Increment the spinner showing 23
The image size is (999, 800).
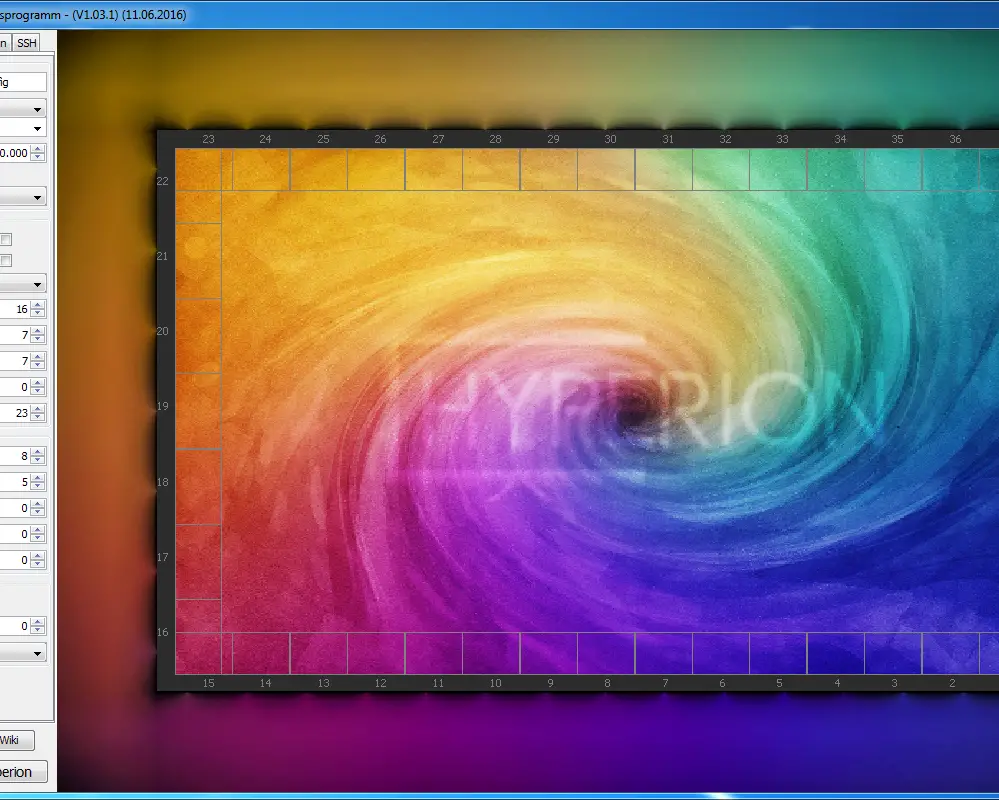coord(38,409)
